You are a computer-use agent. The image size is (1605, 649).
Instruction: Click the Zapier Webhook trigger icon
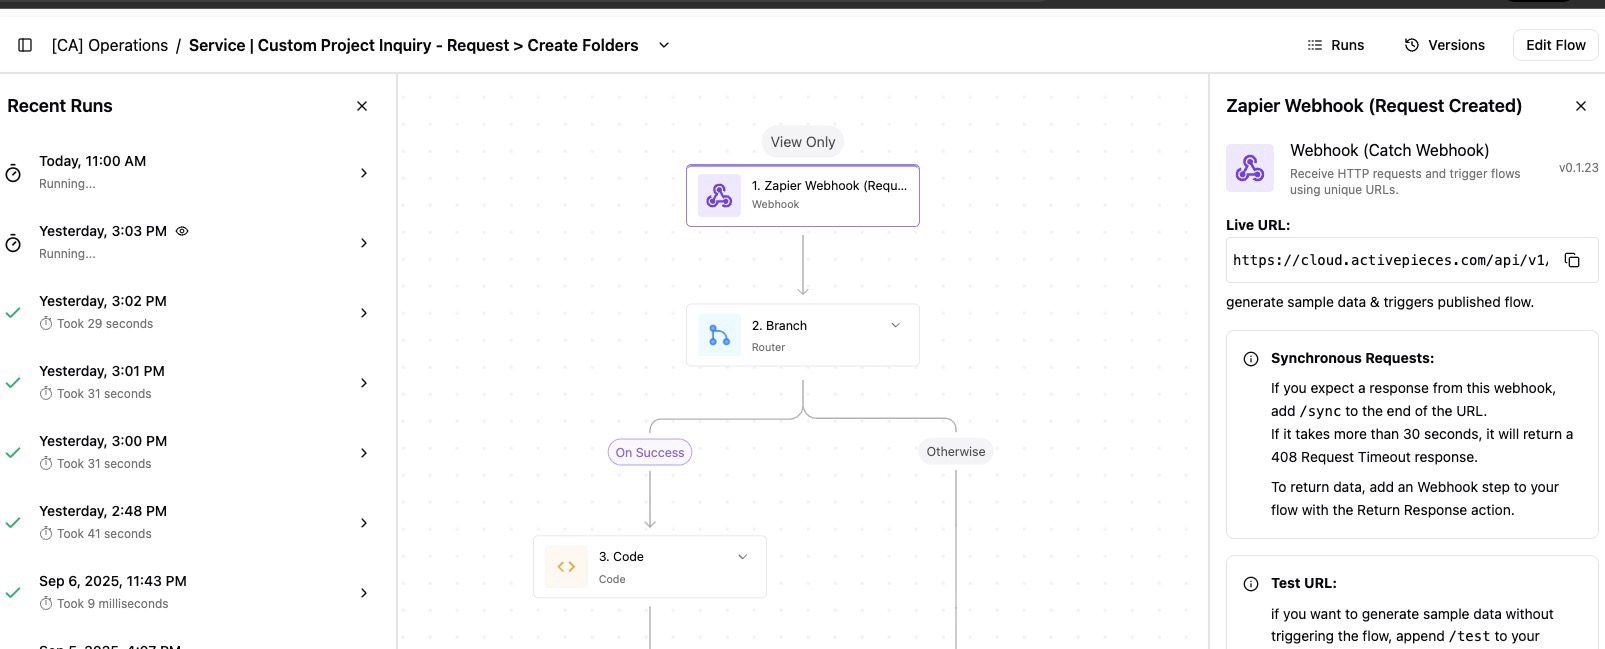719,195
